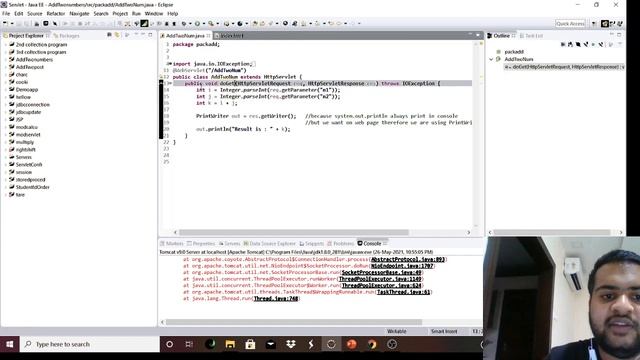Select the Servers project
This screenshot has height=360, width=640.
click(x=23, y=157)
